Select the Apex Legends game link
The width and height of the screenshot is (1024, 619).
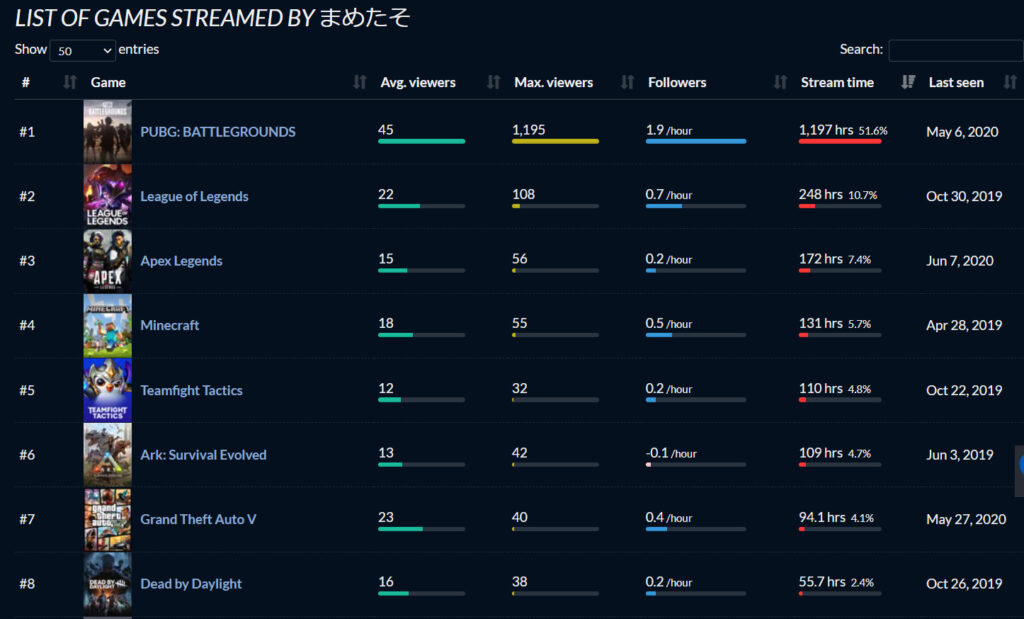(x=181, y=261)
